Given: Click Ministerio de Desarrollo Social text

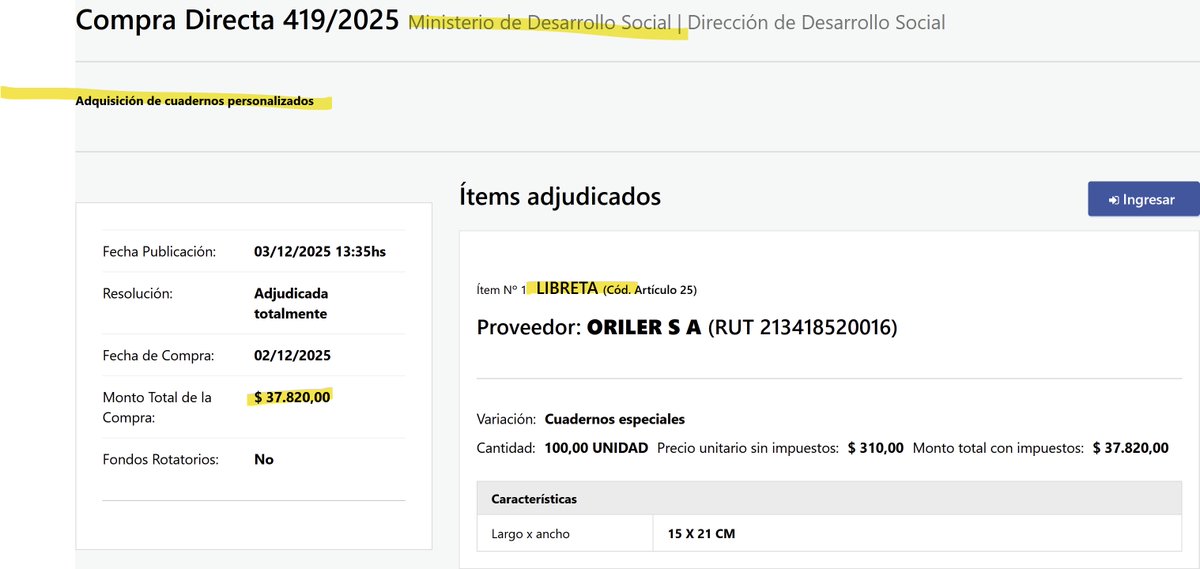Looking at the screenshot, I should (x=540, y=22).
